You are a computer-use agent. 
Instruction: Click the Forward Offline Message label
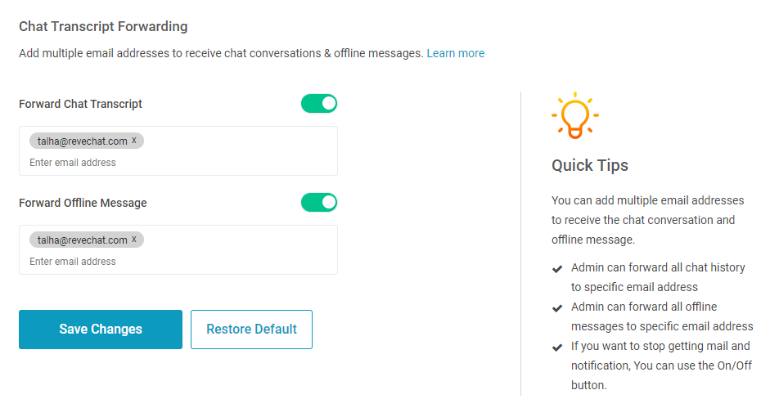pyautogui.click(x=83, y=202)
